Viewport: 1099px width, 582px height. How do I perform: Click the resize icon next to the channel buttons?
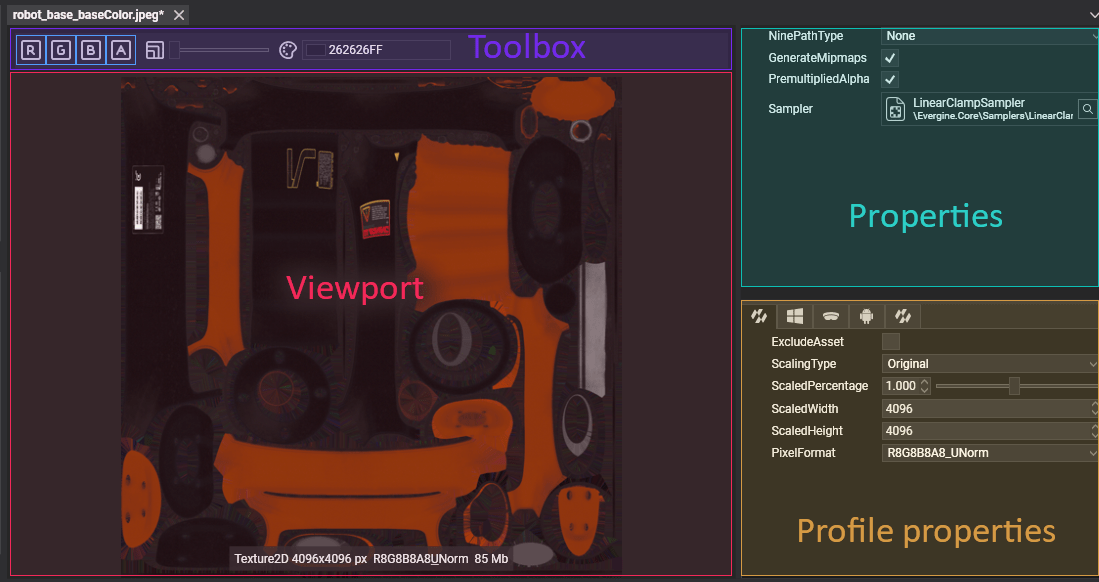(154, 49)
